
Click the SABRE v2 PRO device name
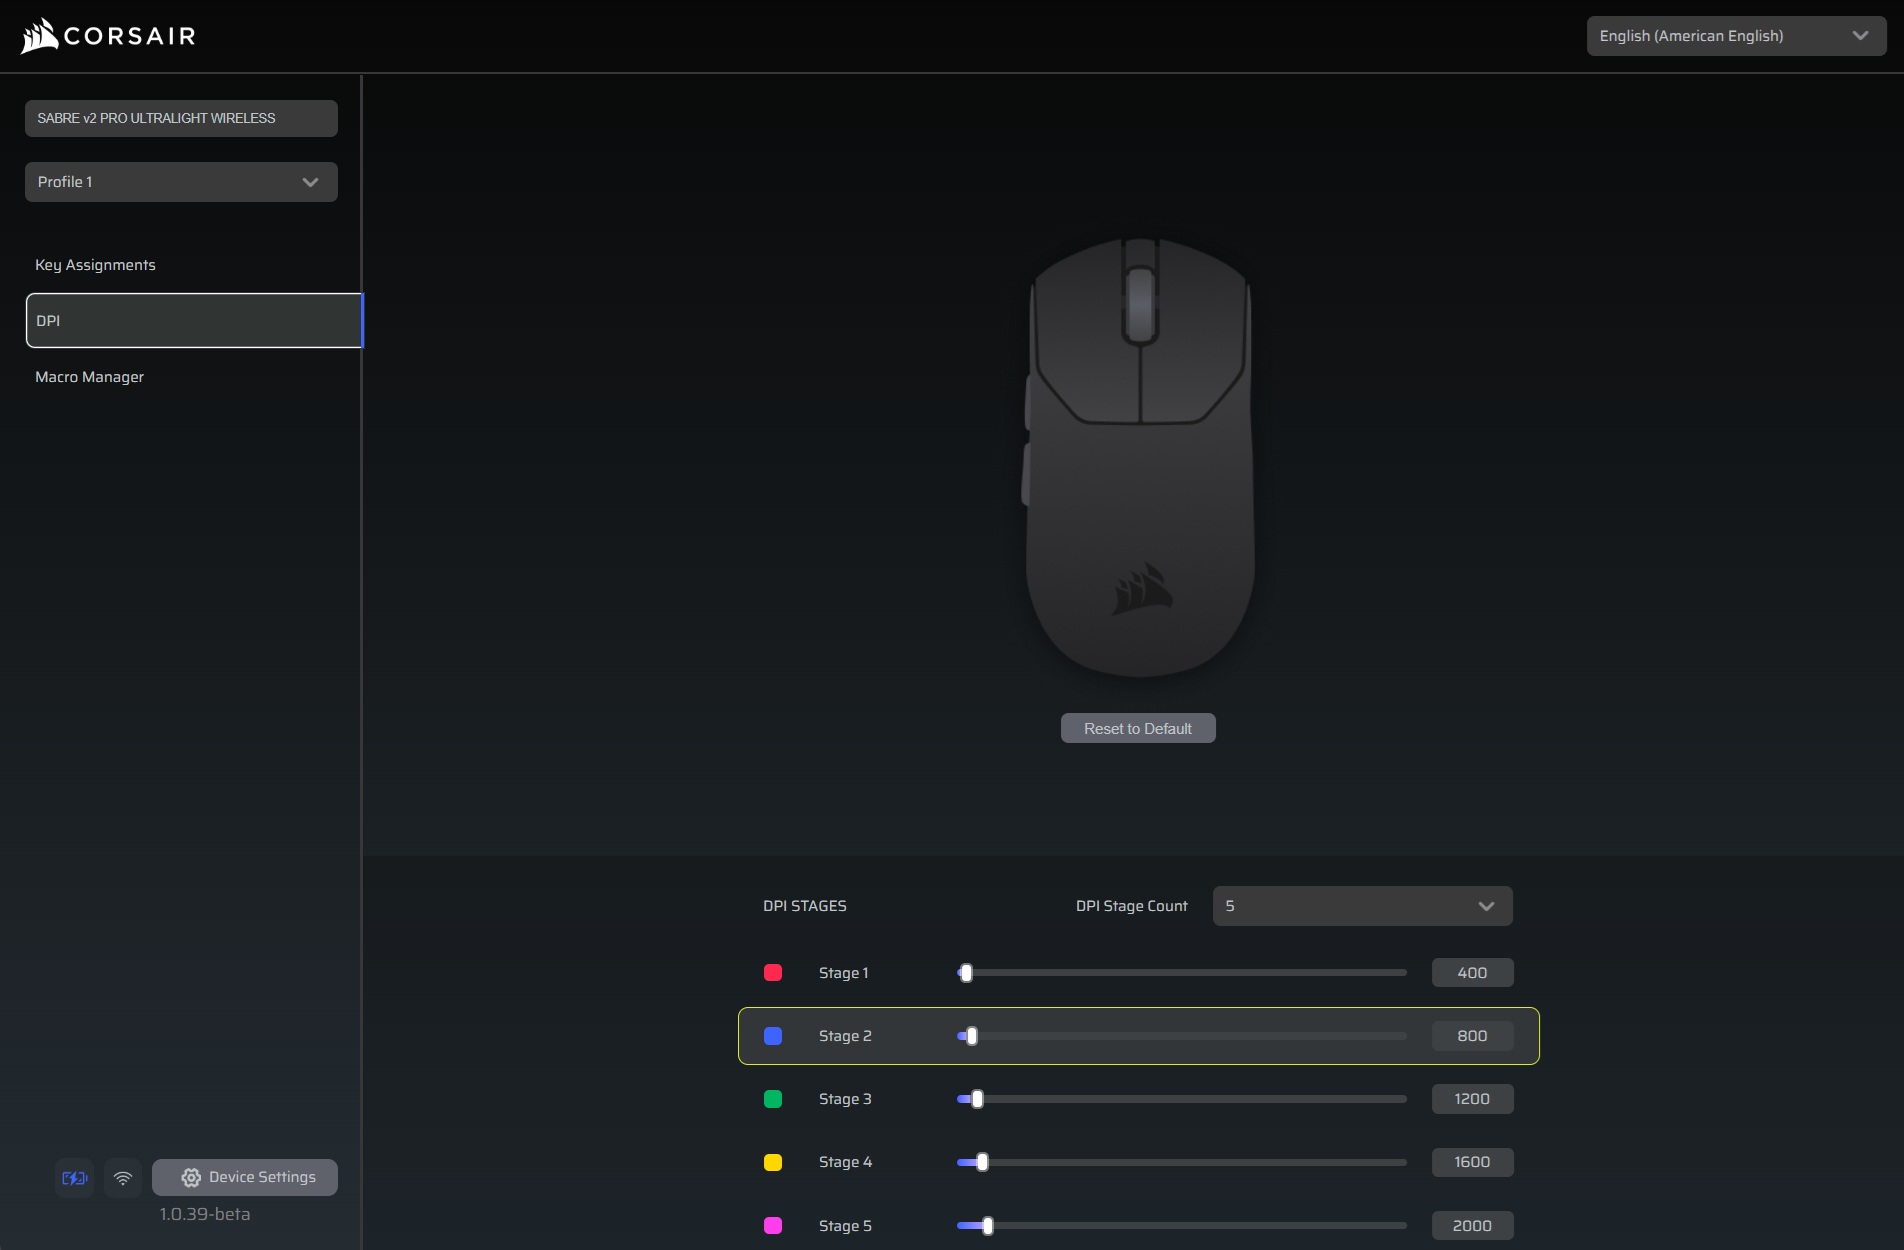click(x=181, y=118)
